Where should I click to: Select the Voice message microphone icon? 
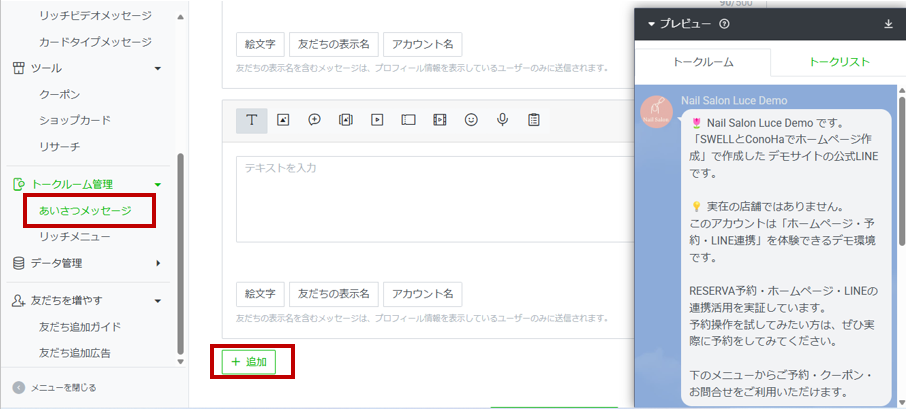click(503, 120)
